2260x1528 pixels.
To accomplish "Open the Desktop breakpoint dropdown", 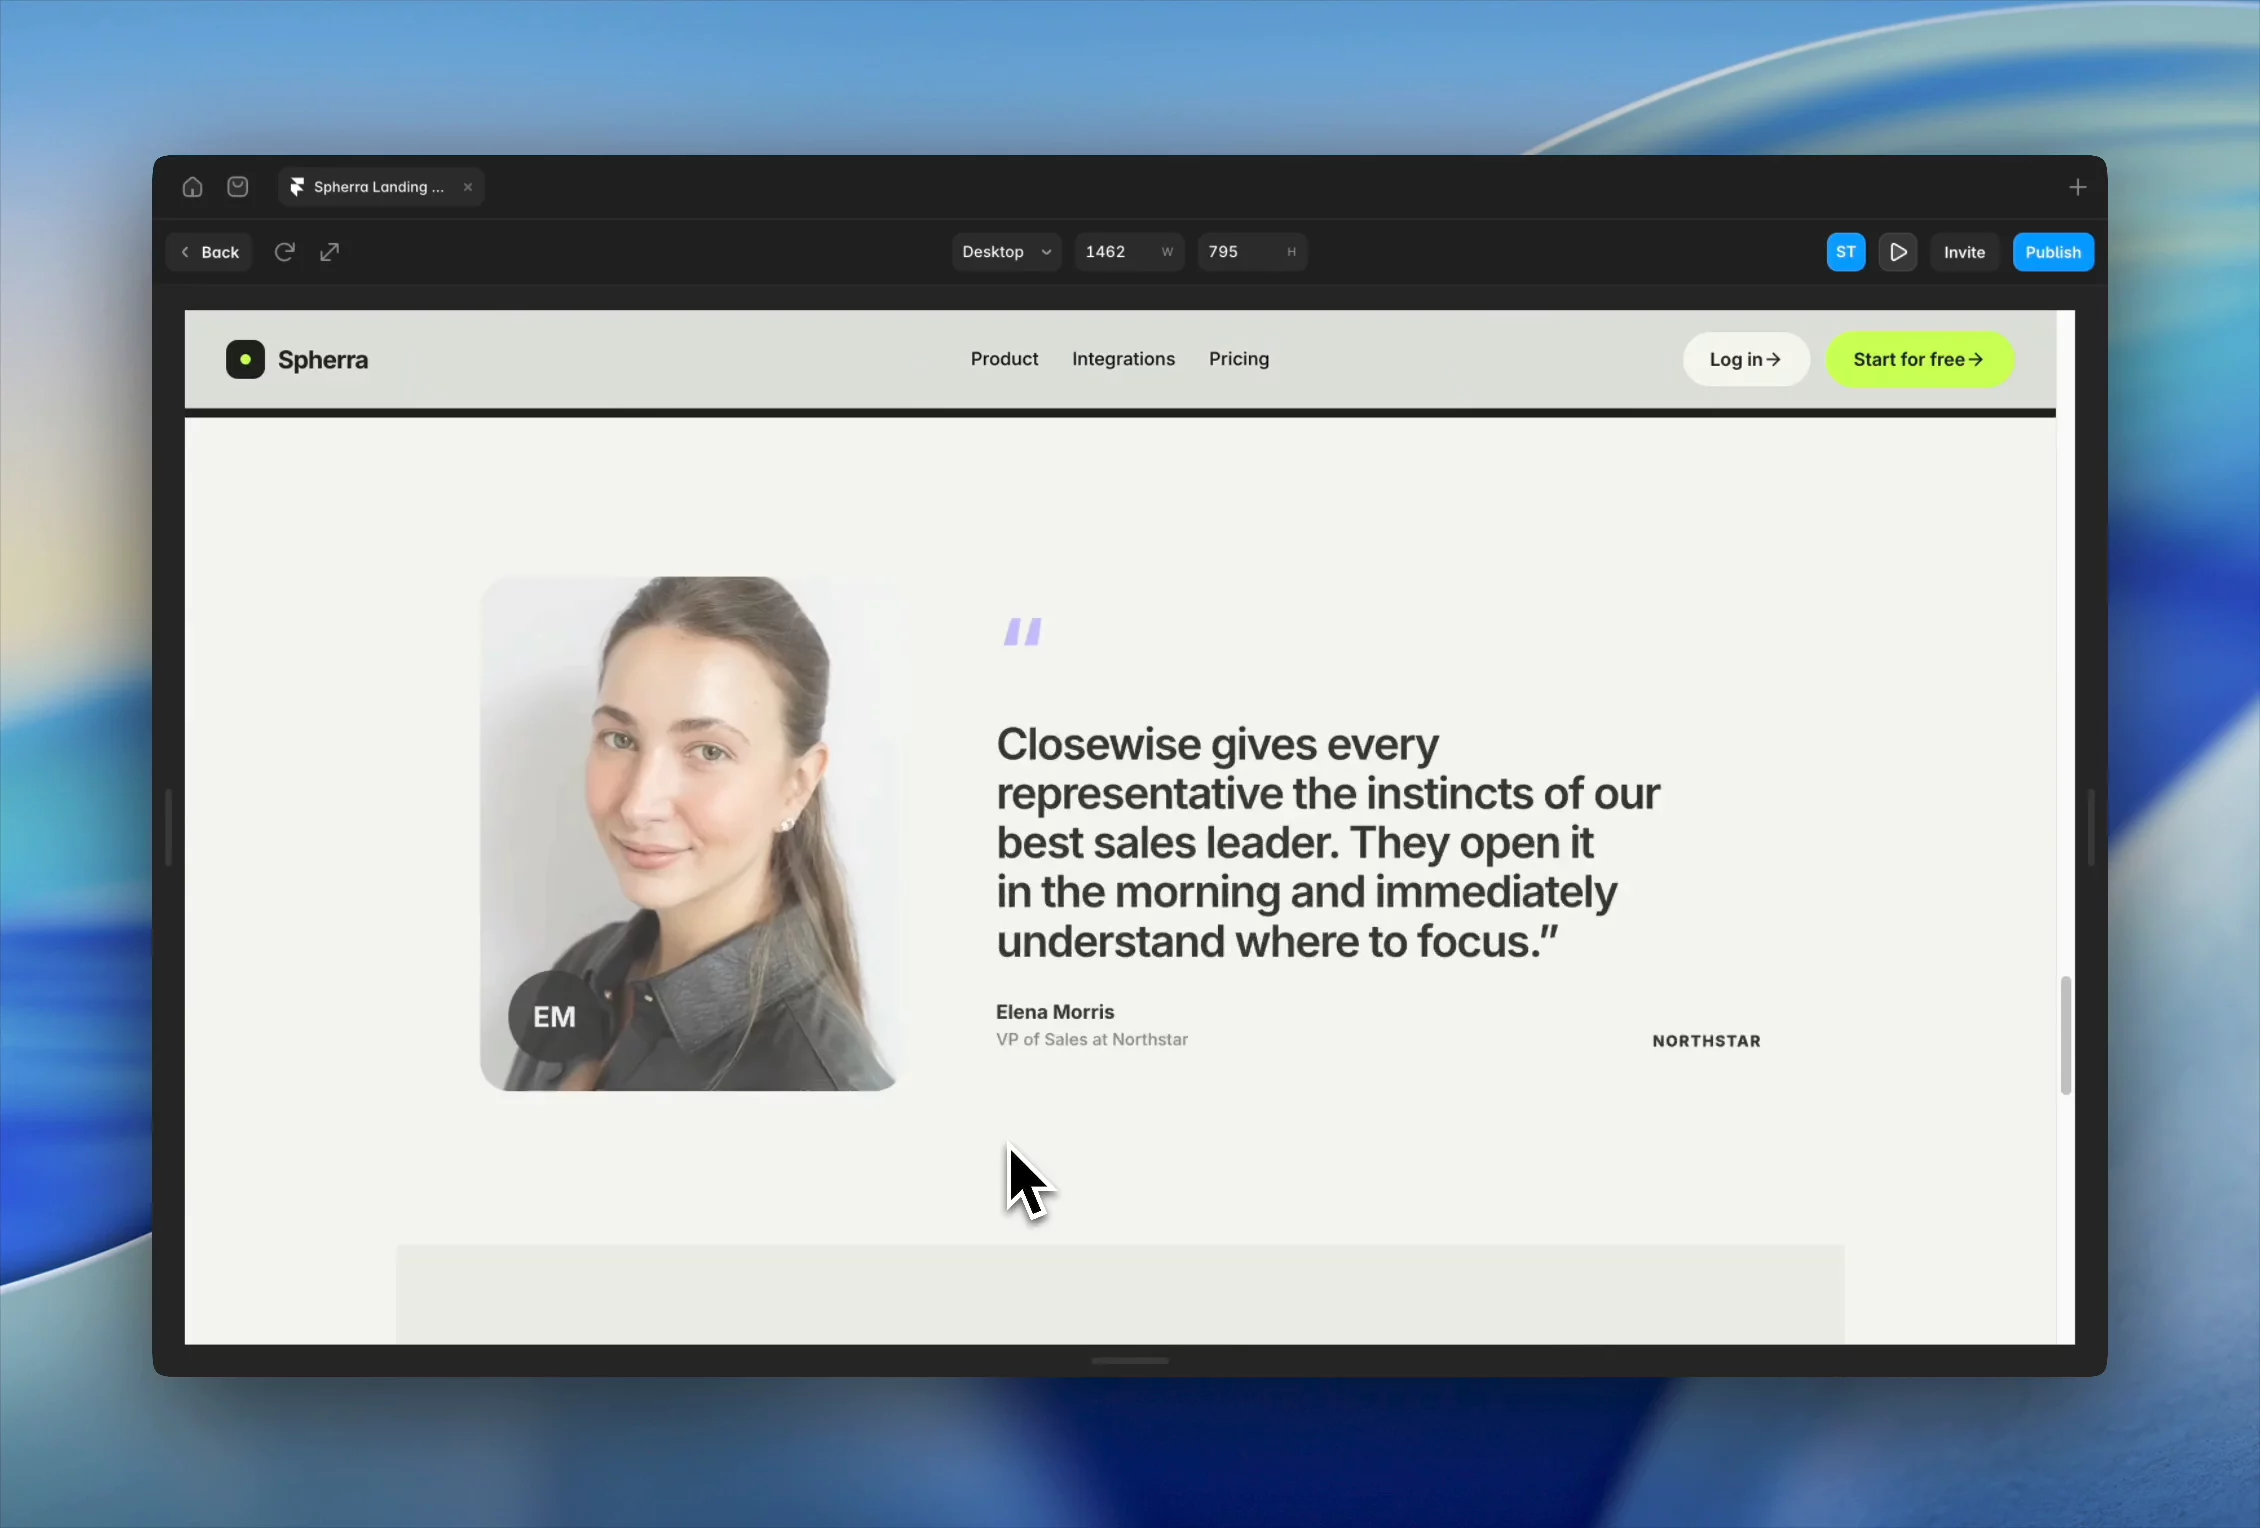I will tap(1006, 252).
